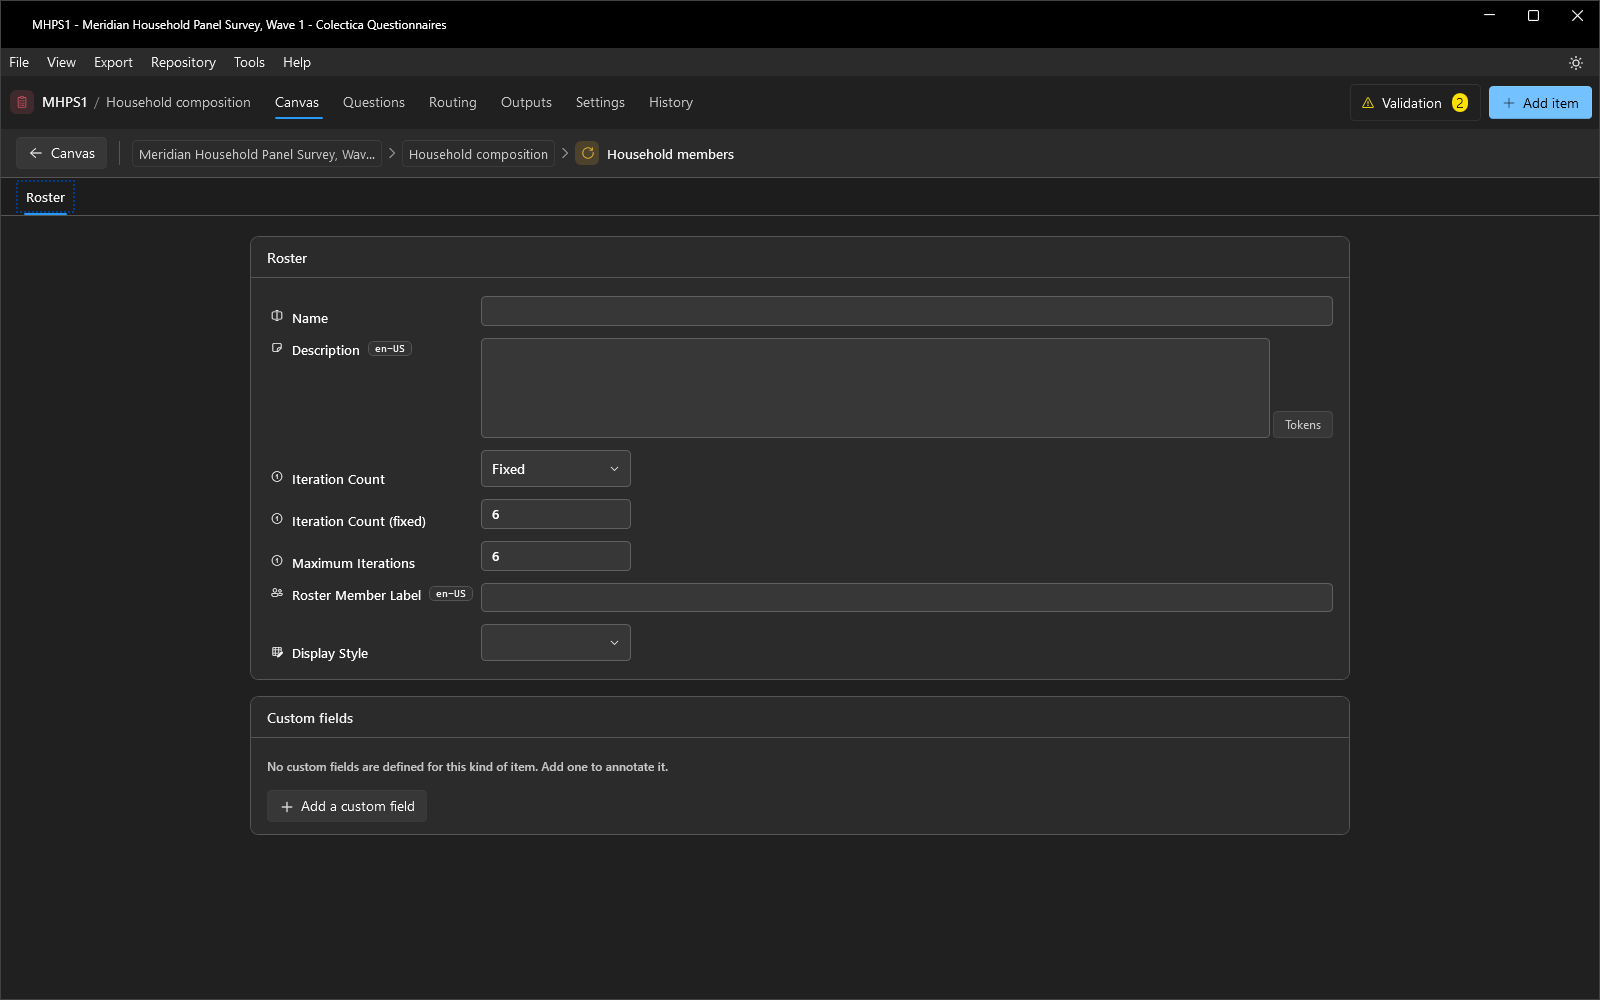The width and height of the screenshot is (1600, 1000).
Task: Focus the Description text area
Action: 875,388
